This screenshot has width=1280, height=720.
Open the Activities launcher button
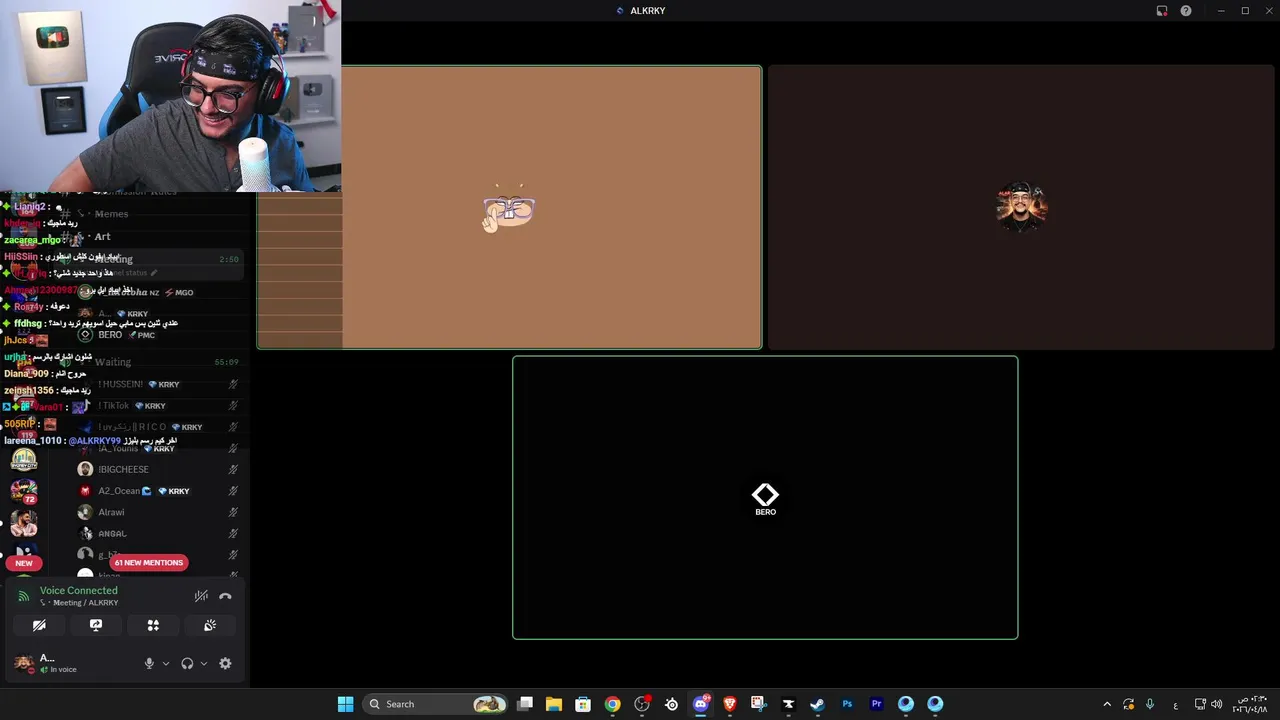click(153, 625)
